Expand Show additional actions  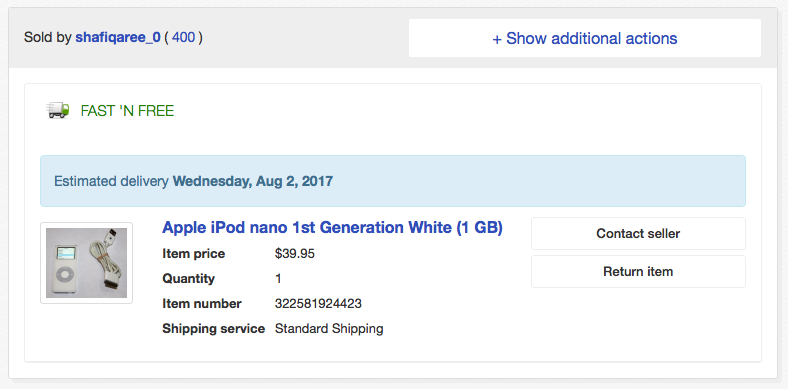(584, 38)
